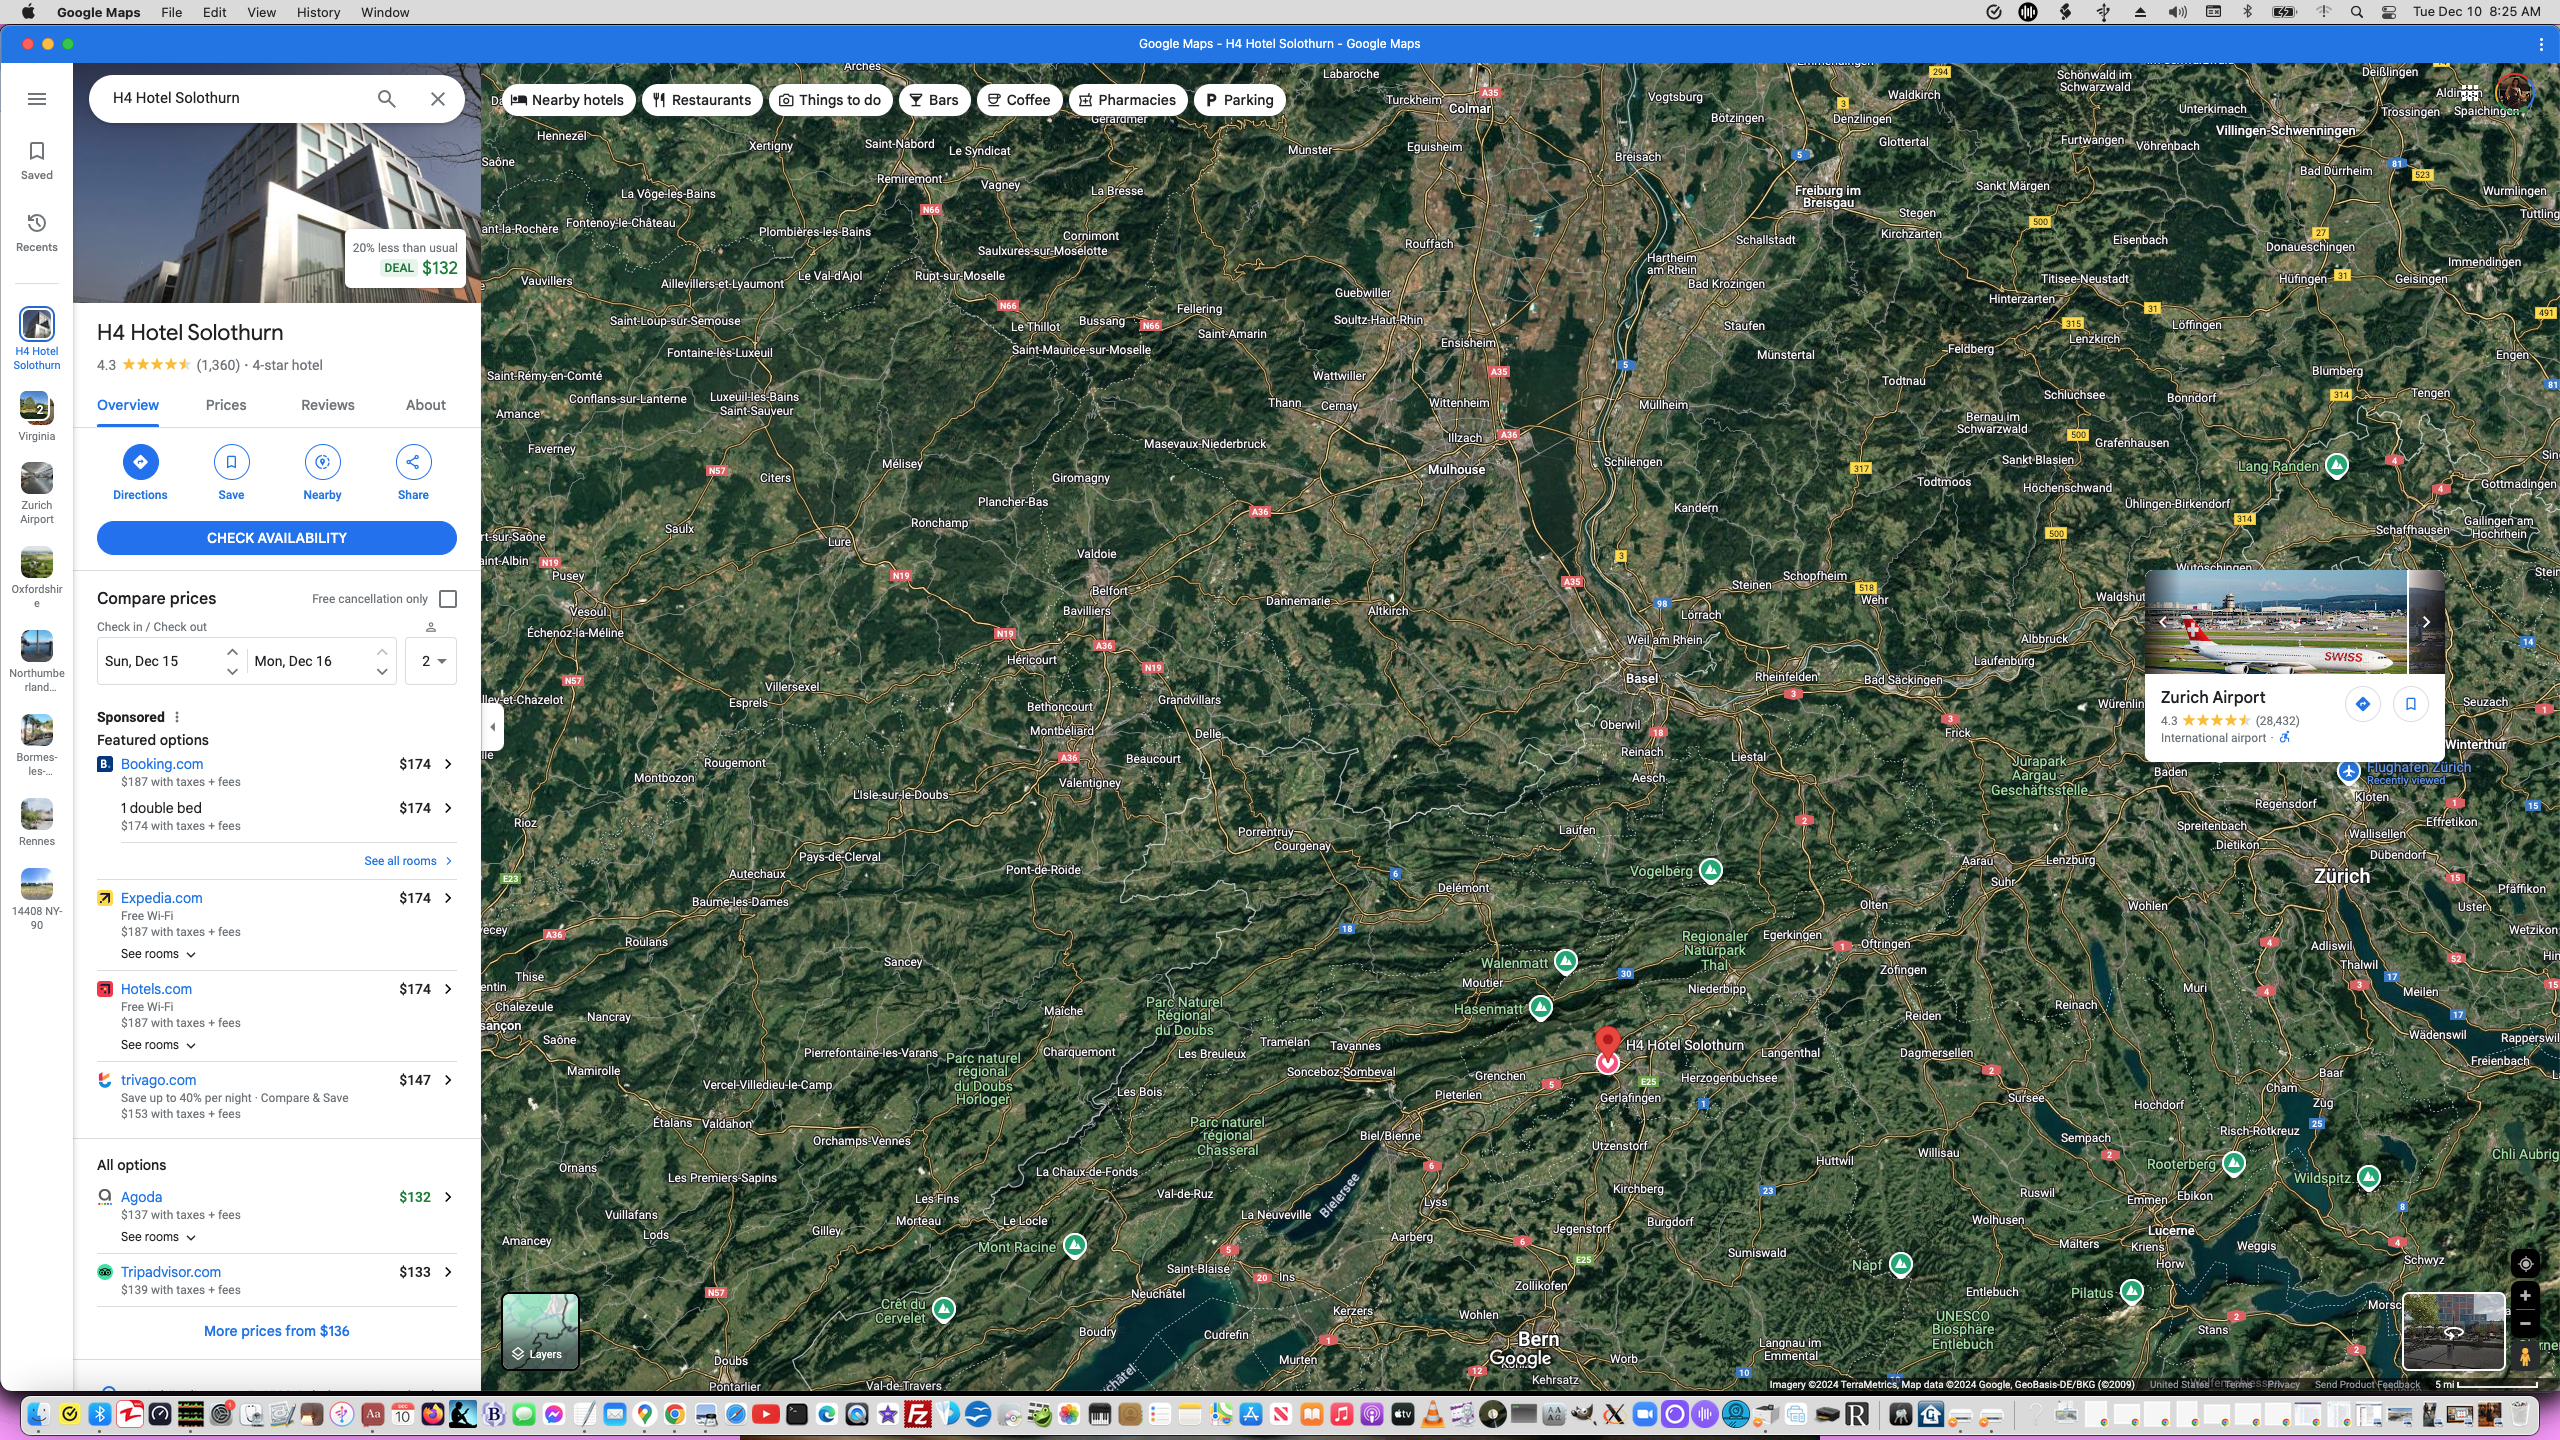
Task: Expand Expedia.com See rooms
Action: coord(158,954)
